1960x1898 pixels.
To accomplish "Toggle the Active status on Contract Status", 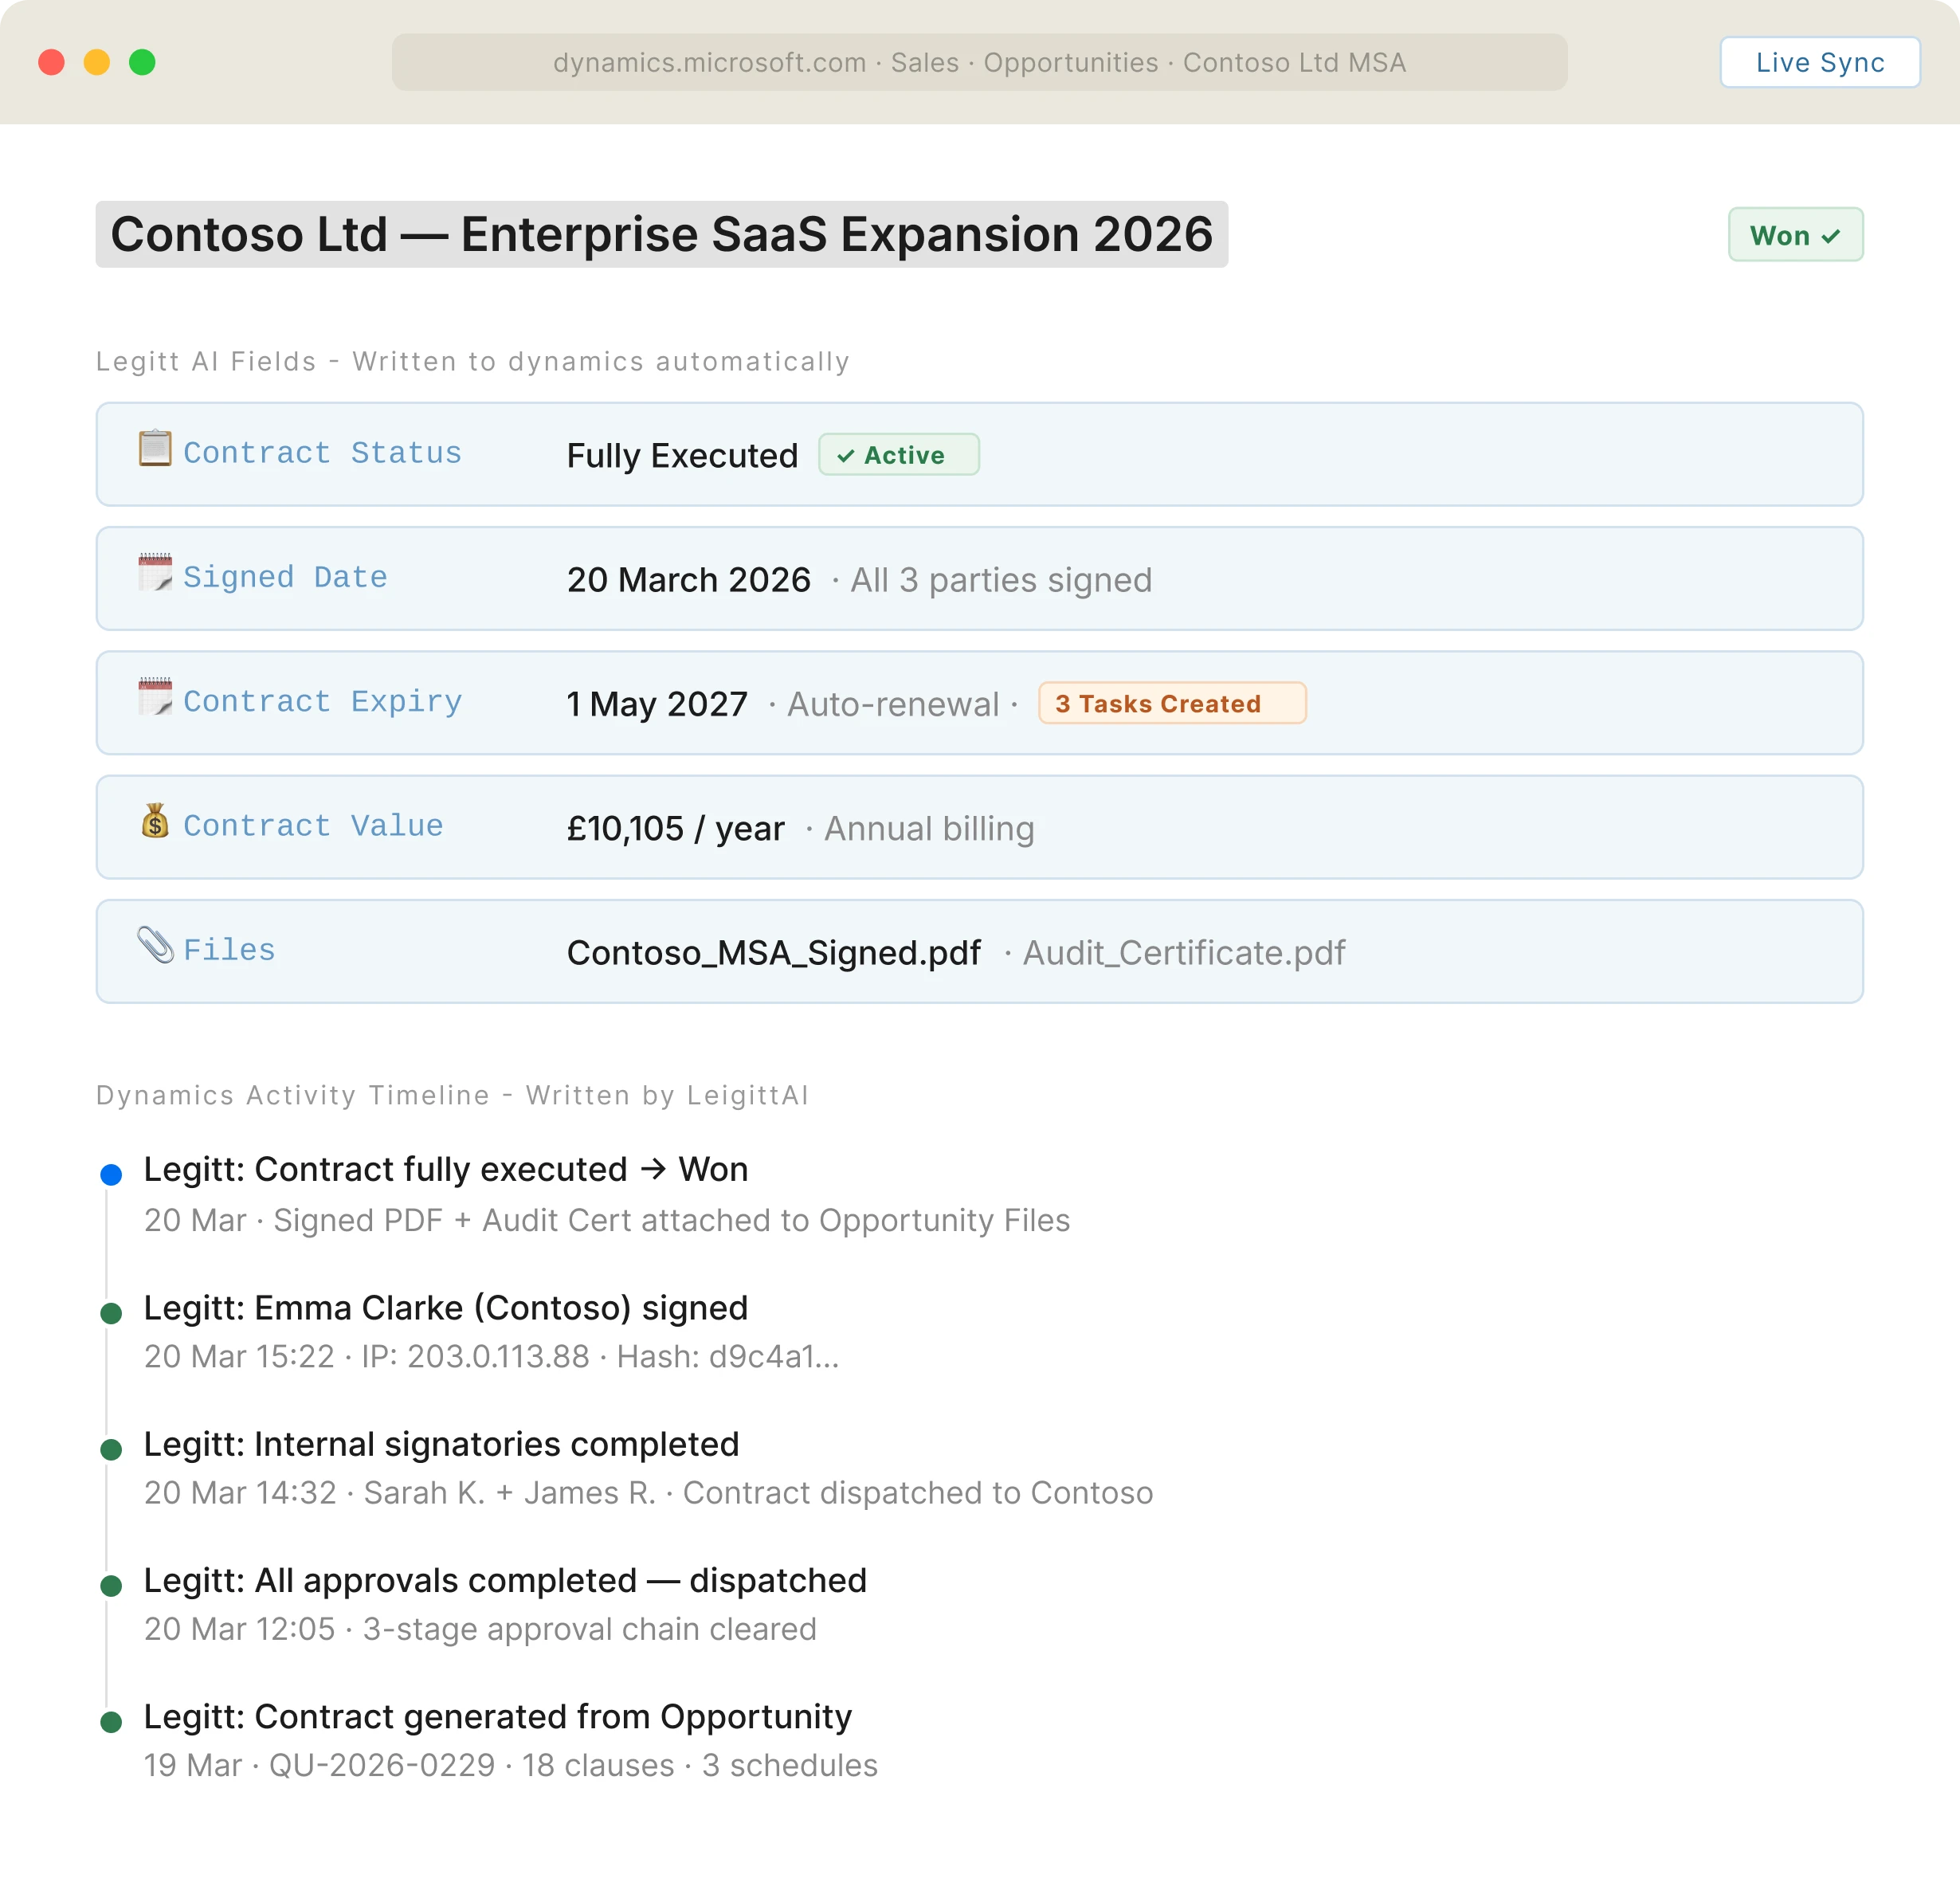I will click(898, 454).
